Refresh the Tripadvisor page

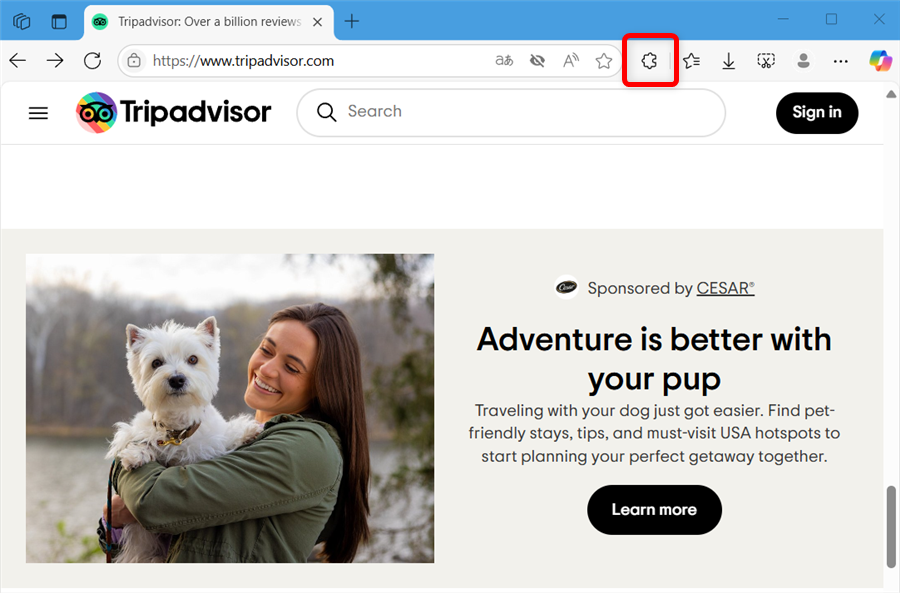pyautogui.click(x=92, y=61)
